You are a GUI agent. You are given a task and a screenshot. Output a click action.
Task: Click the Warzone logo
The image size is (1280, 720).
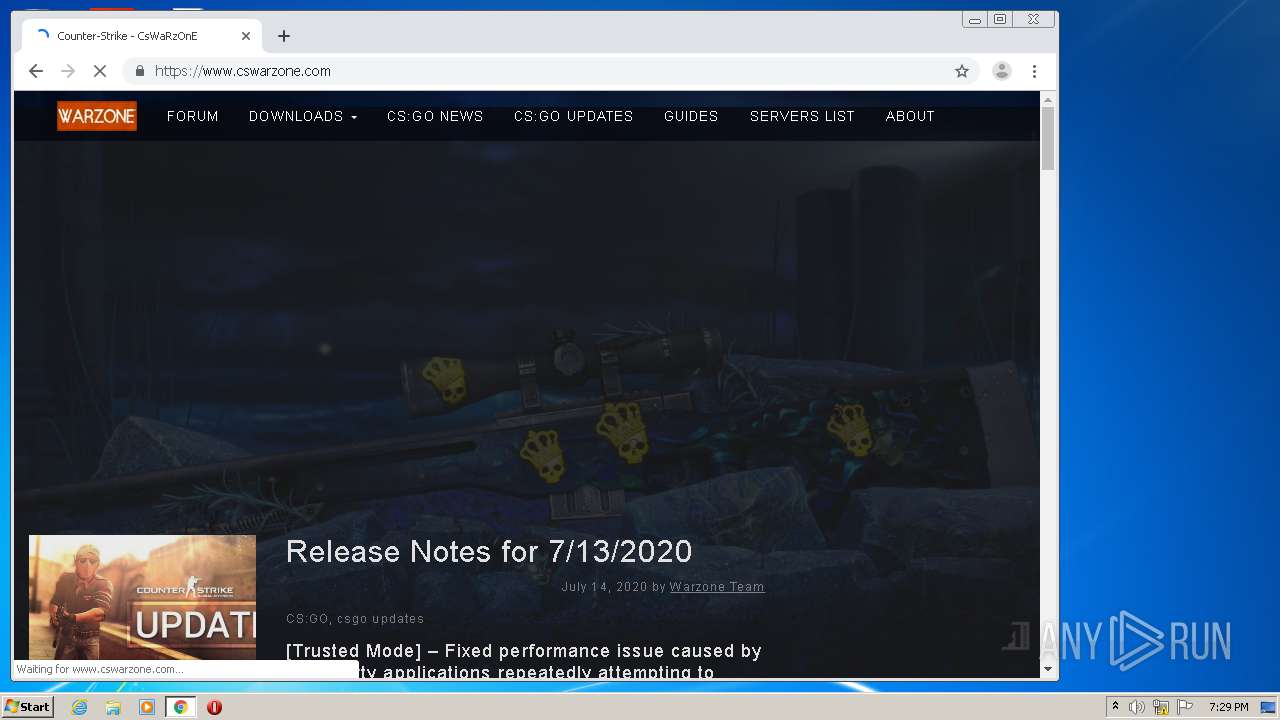(97, 116)
